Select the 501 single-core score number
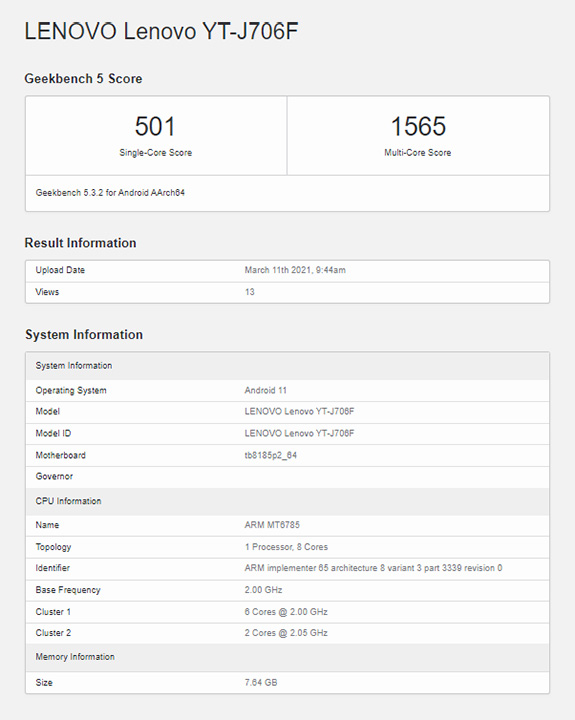 155,126
